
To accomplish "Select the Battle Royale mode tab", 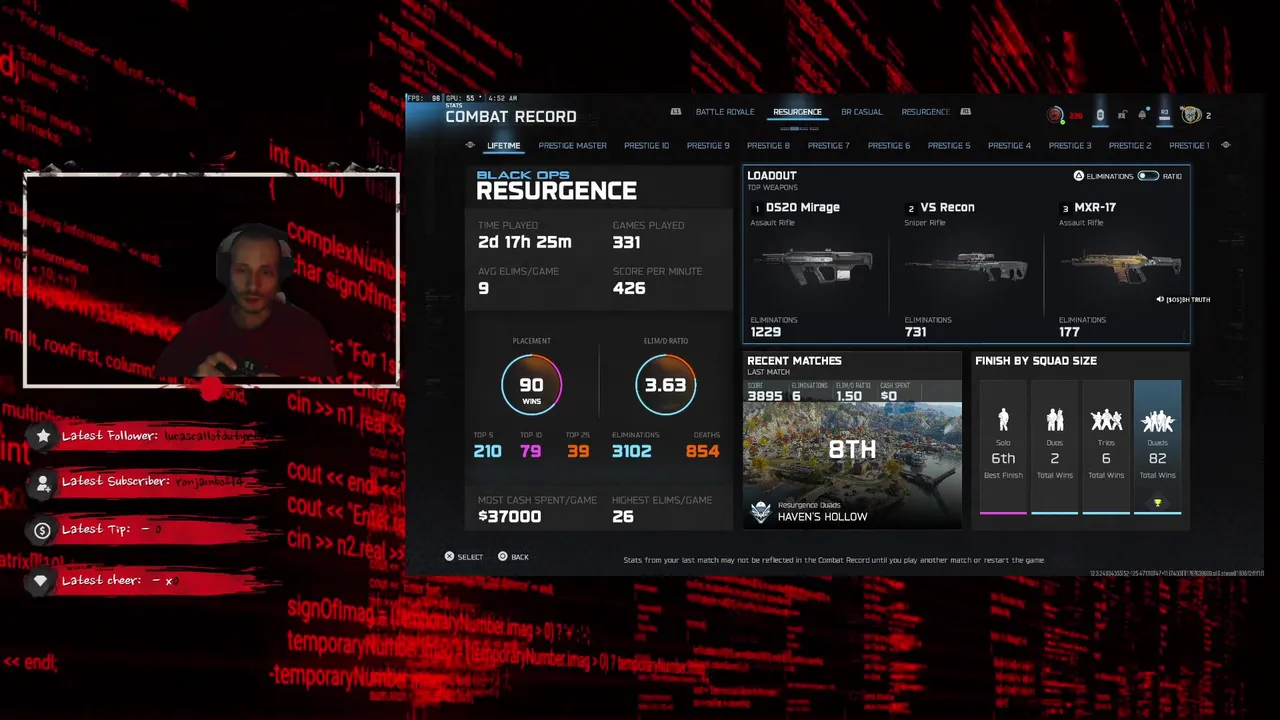I will point(725,112).
